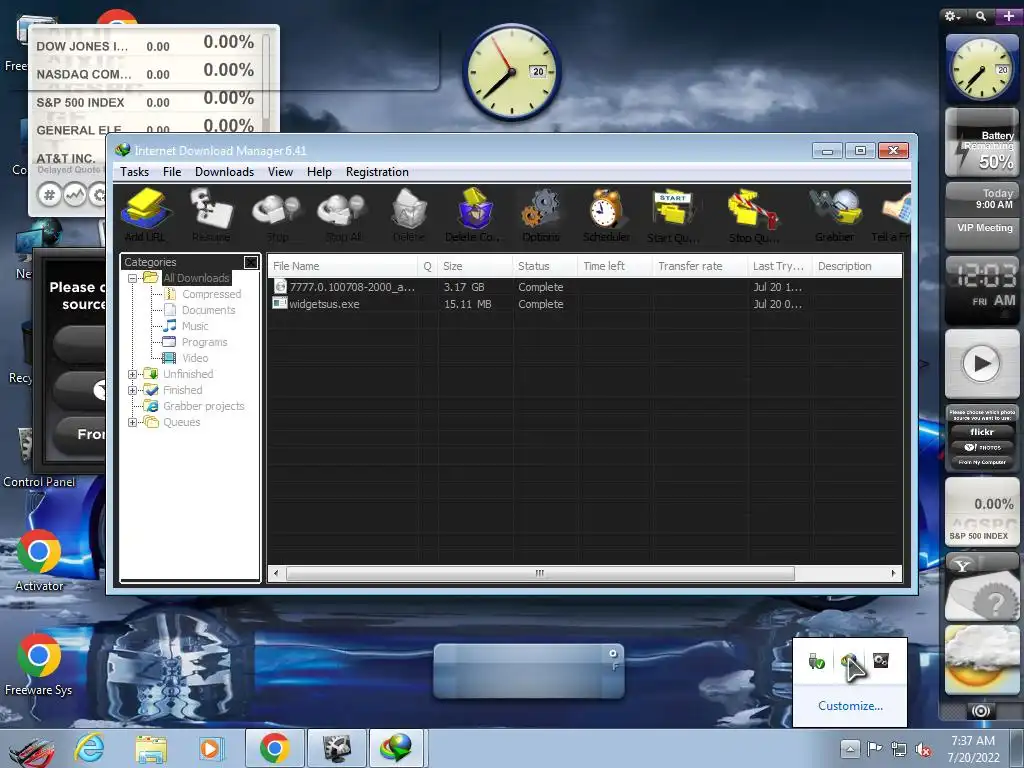Click the download list scroll left arrow
Screen dimensions: 1024x768
[x=276, y=573]
